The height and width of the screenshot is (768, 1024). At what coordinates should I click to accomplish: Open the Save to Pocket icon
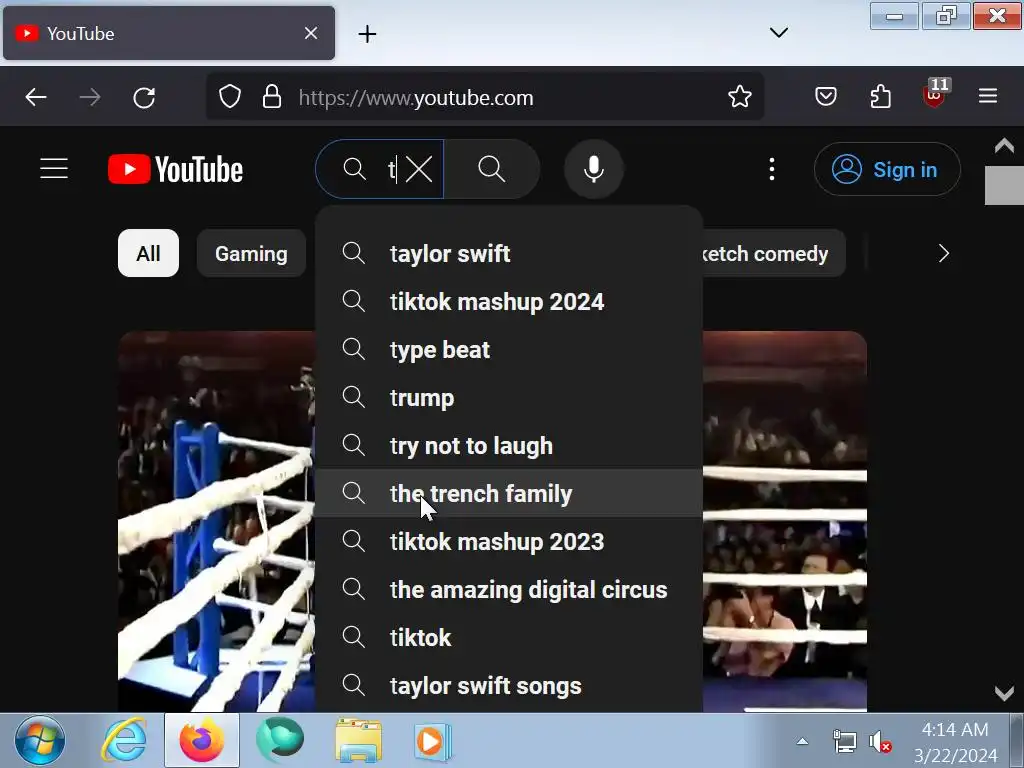coord(825,97)
